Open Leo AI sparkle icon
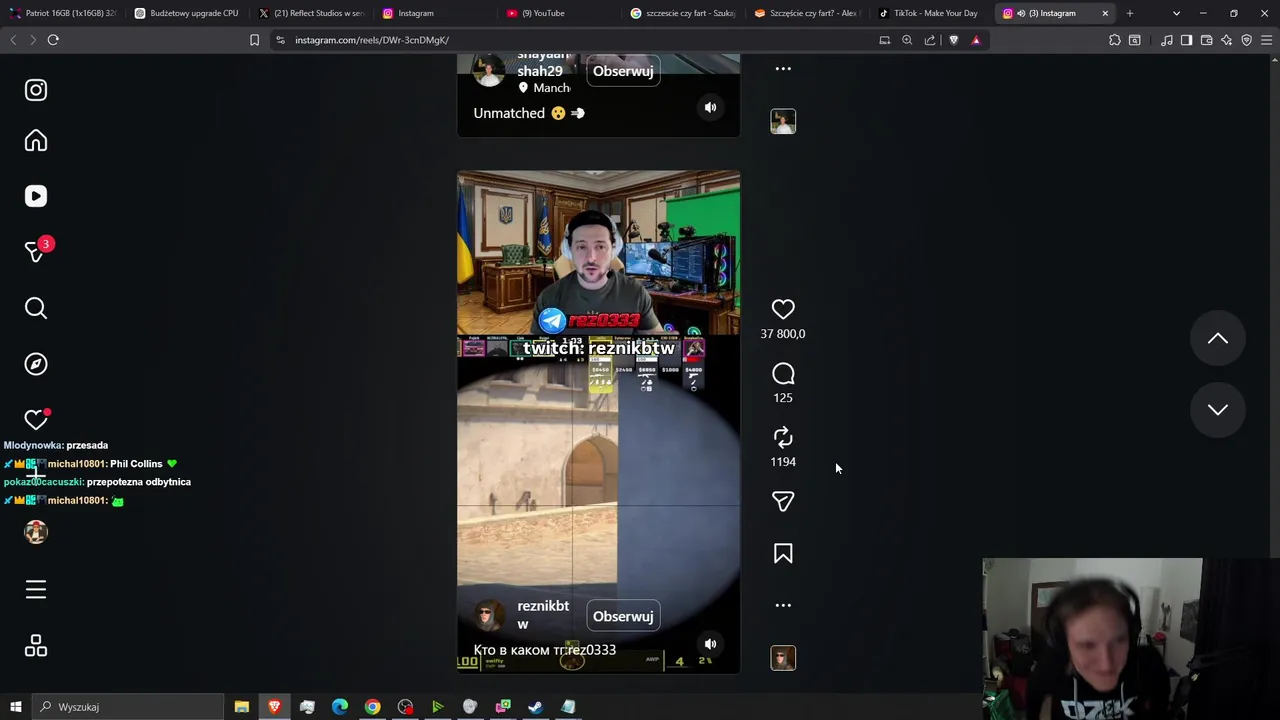The image size is (1280, 720). click(x=1226, y=40)
